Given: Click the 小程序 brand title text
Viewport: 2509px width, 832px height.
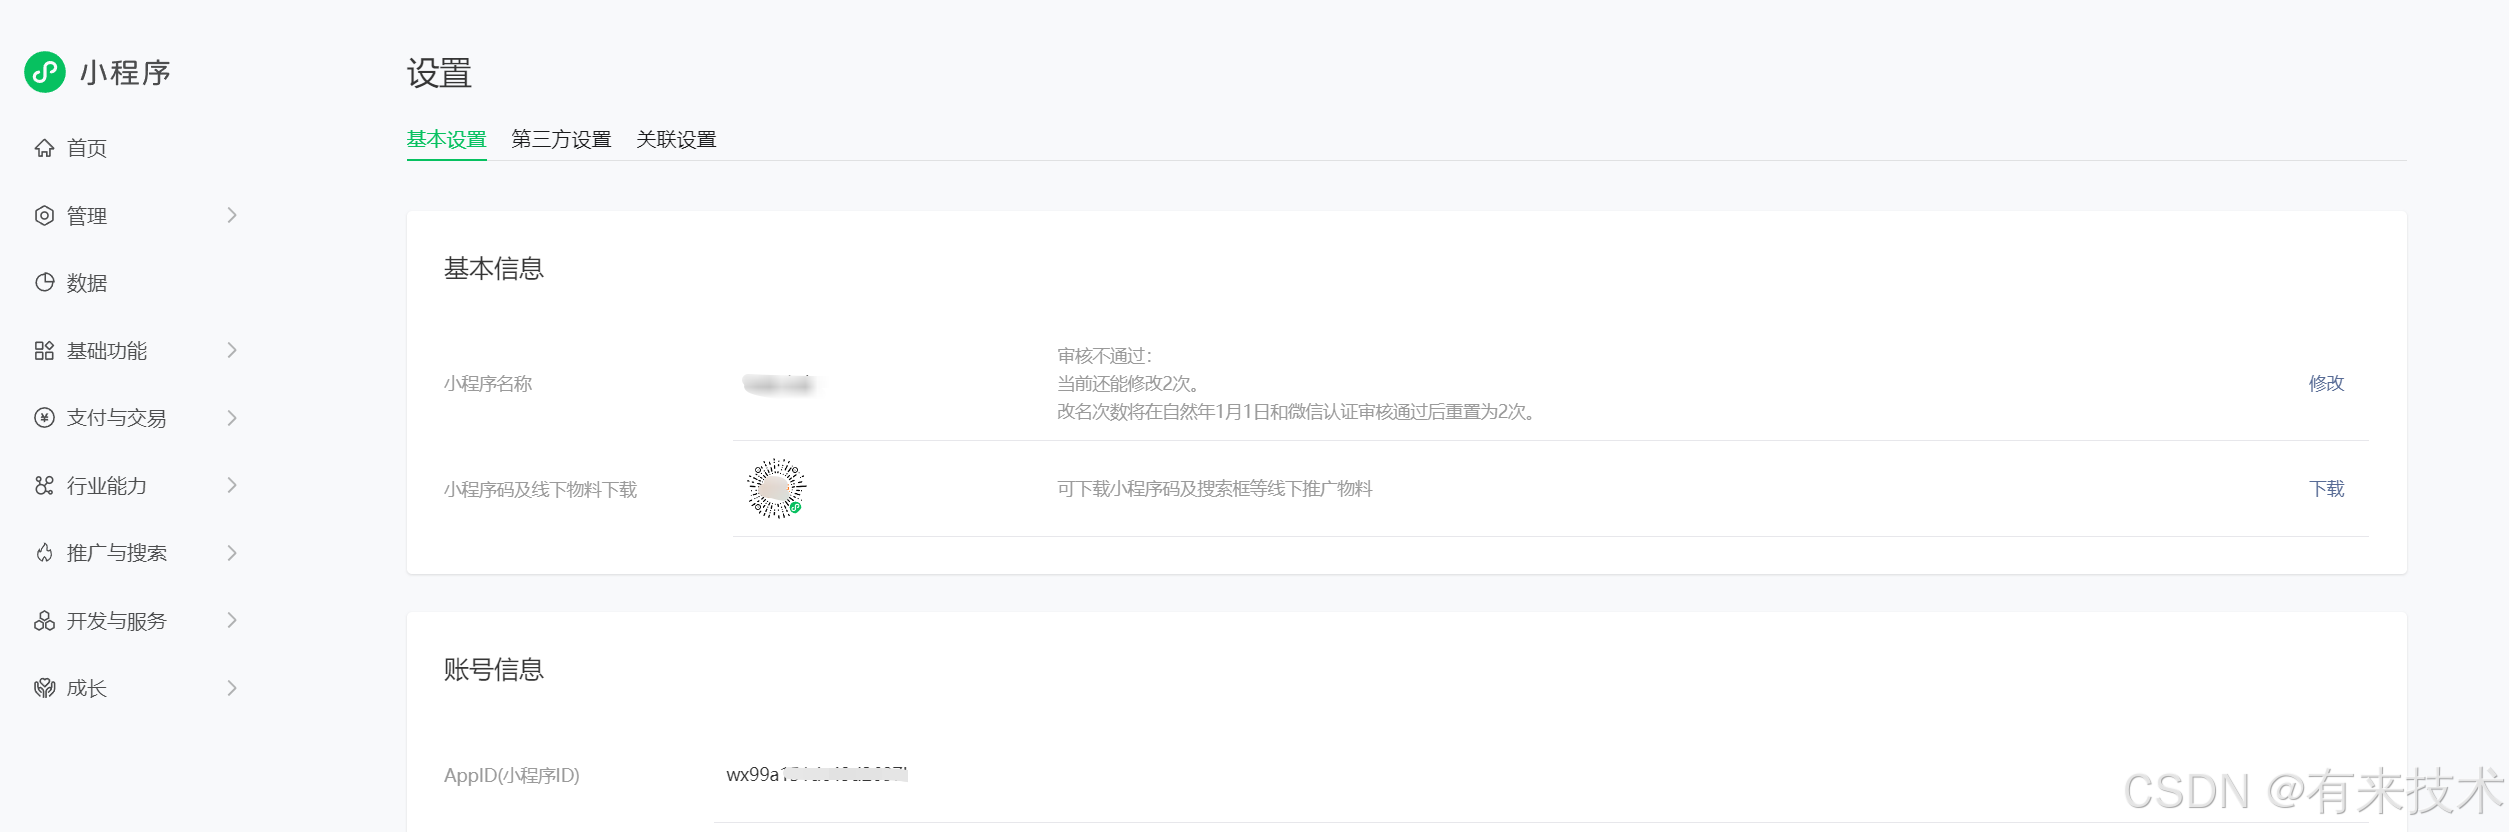Looking at the screenshot, I should [x=126, y=72].
